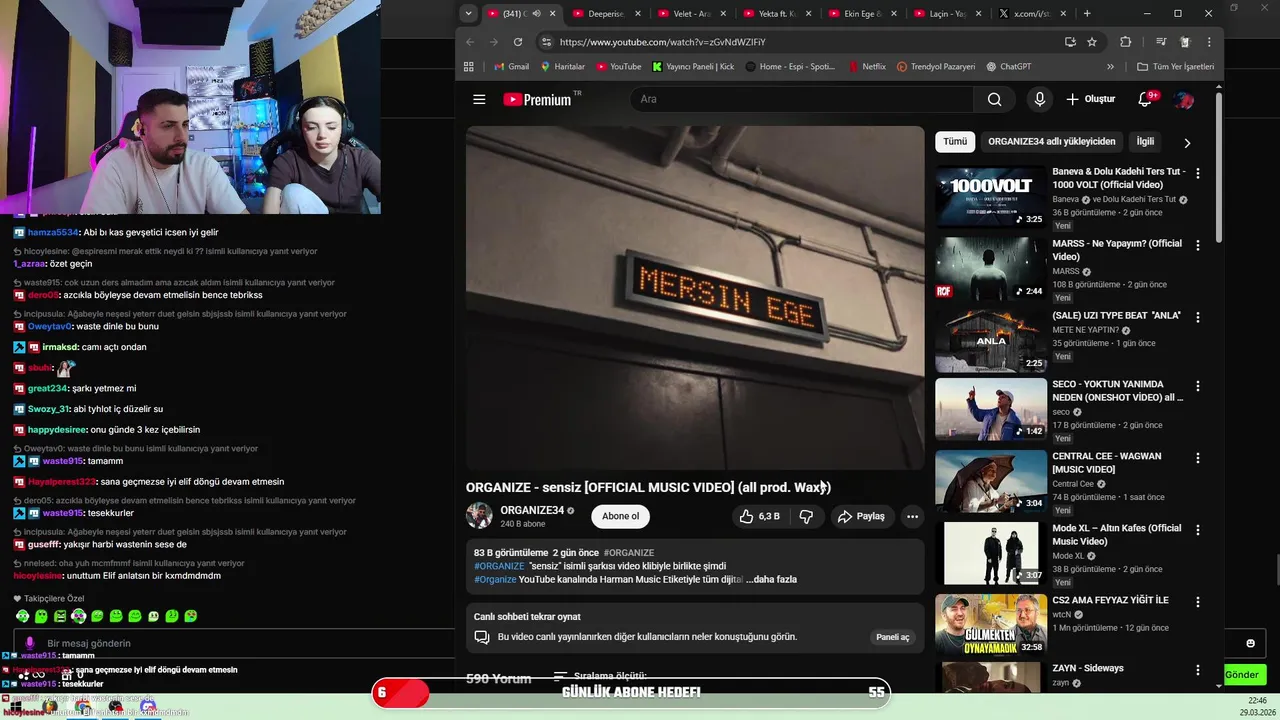Click the install/cast icon in address bar
This screenshot has width=1280, height=720.
[x=1070, y=42]
